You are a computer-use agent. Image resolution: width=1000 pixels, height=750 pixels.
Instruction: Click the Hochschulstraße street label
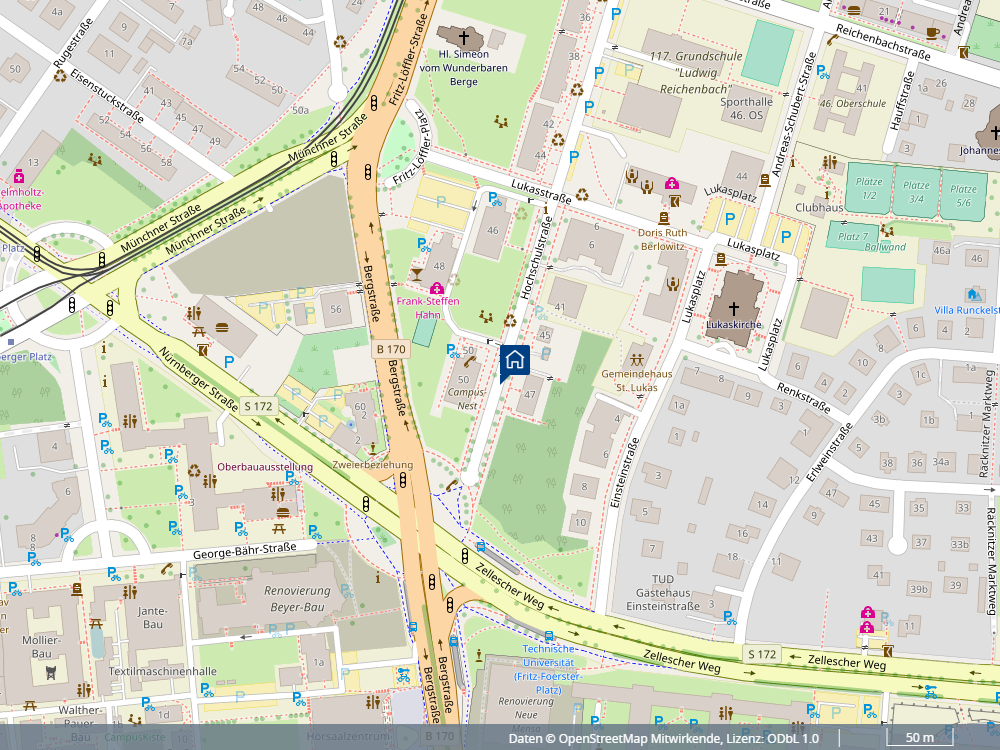535,258
